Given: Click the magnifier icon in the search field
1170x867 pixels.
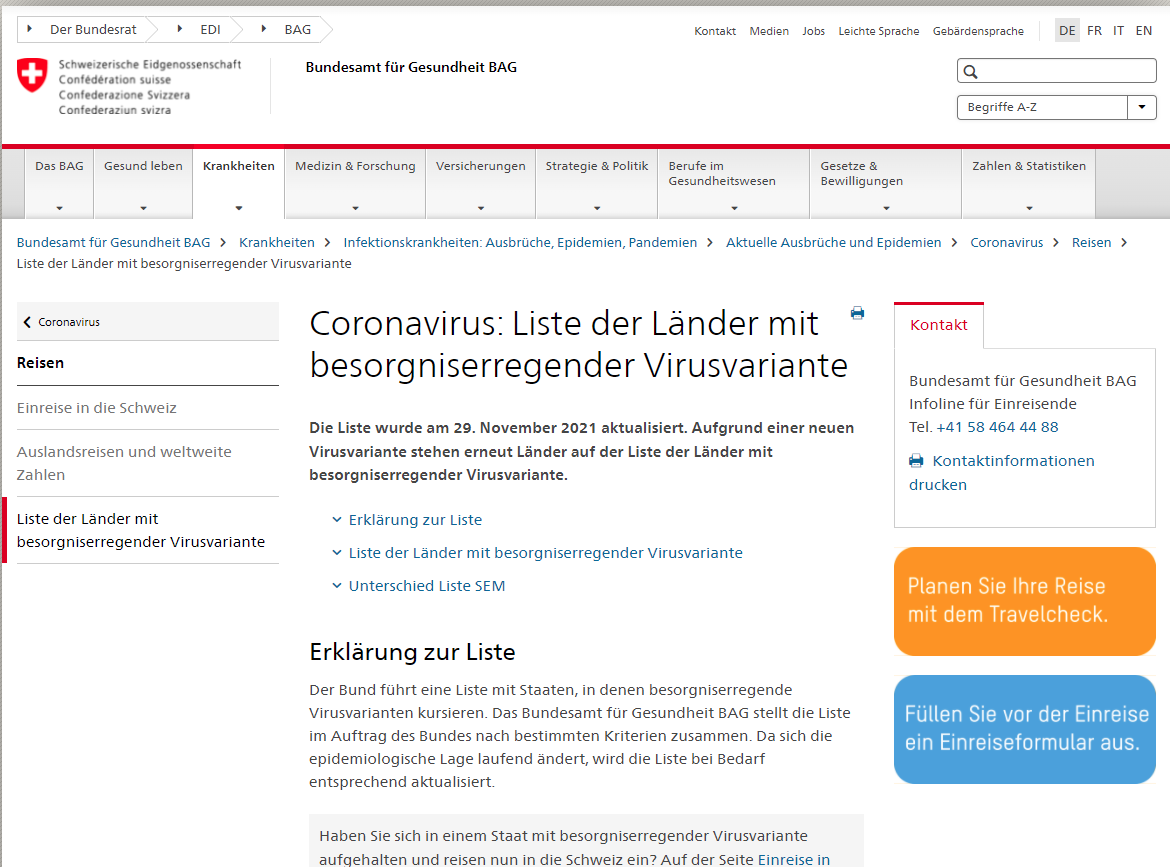Looking at the screenshot, I should point(970,72).
